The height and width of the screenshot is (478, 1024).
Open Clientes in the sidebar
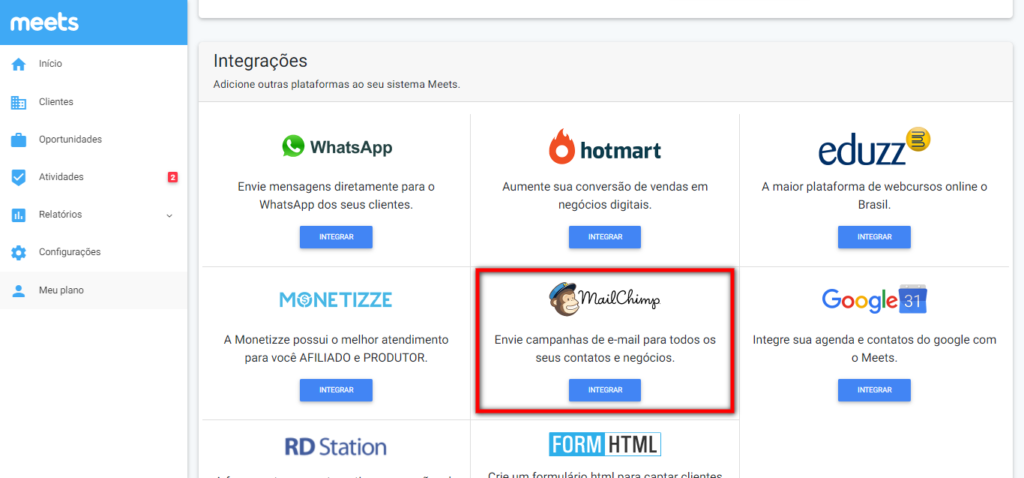point(93,102)
